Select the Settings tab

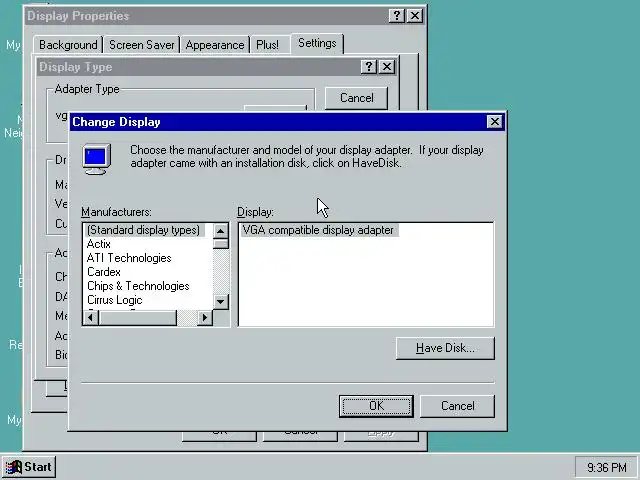[x=317, y=43]
